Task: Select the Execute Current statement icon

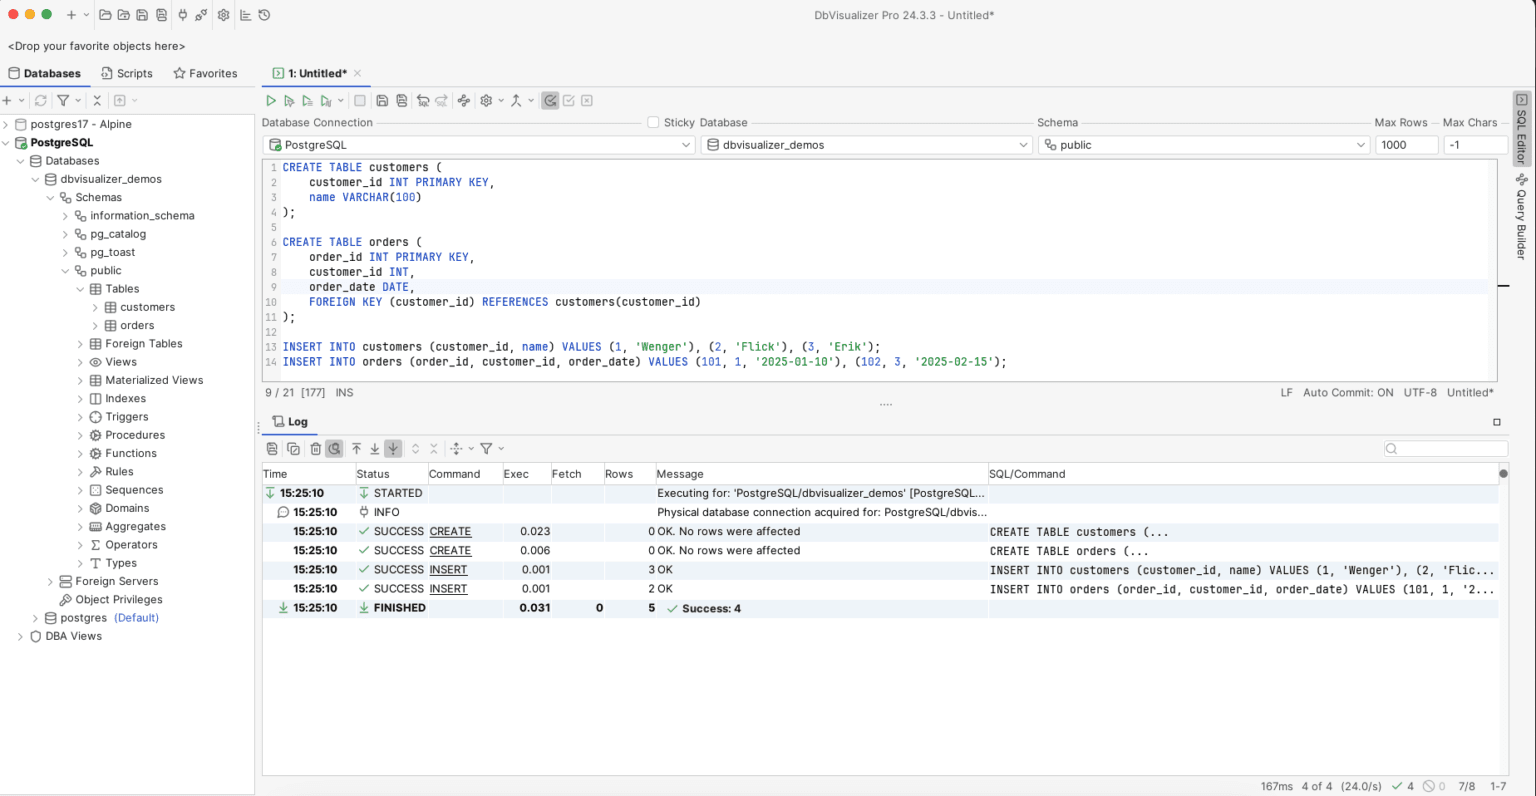Action: (x=290, y=100)
